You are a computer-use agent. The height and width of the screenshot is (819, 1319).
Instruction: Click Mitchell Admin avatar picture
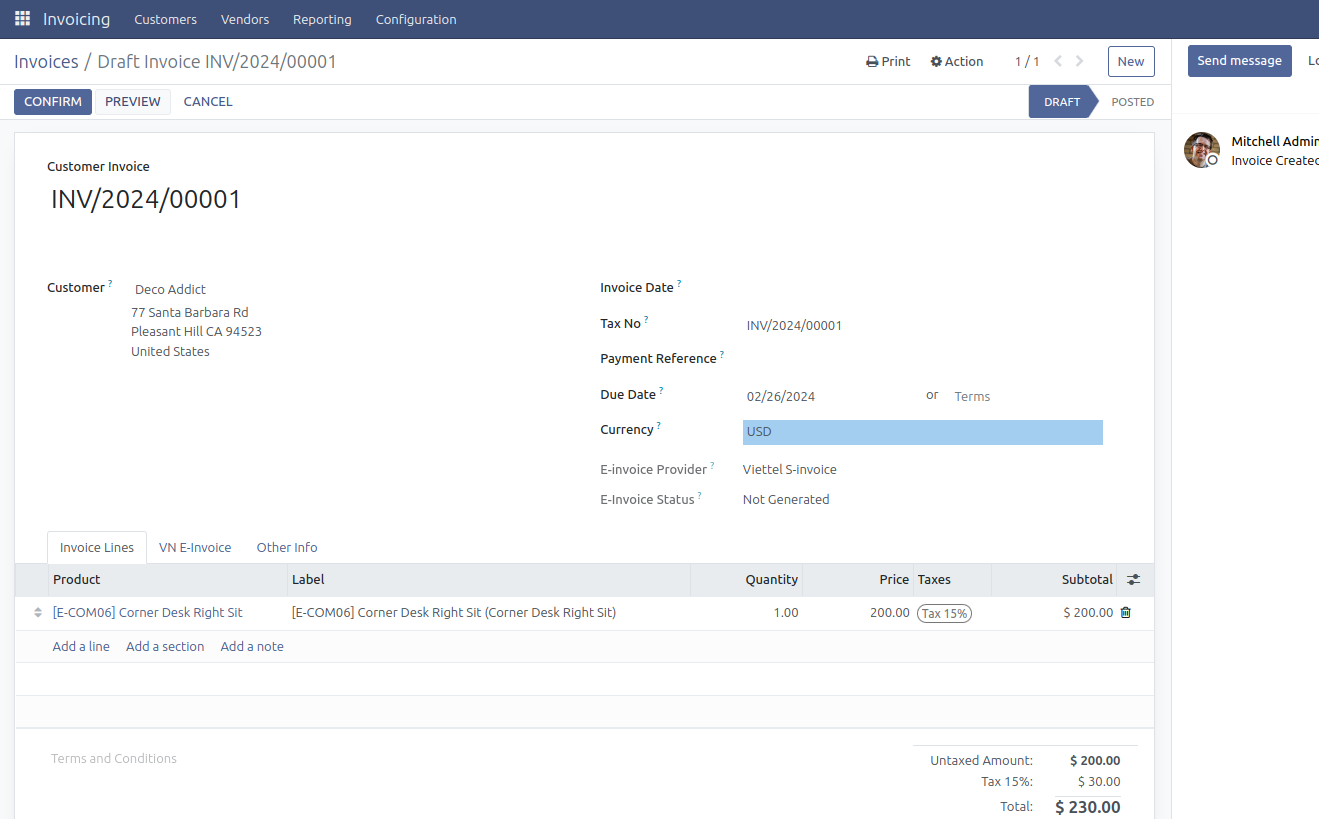[x=1201, y=150]
